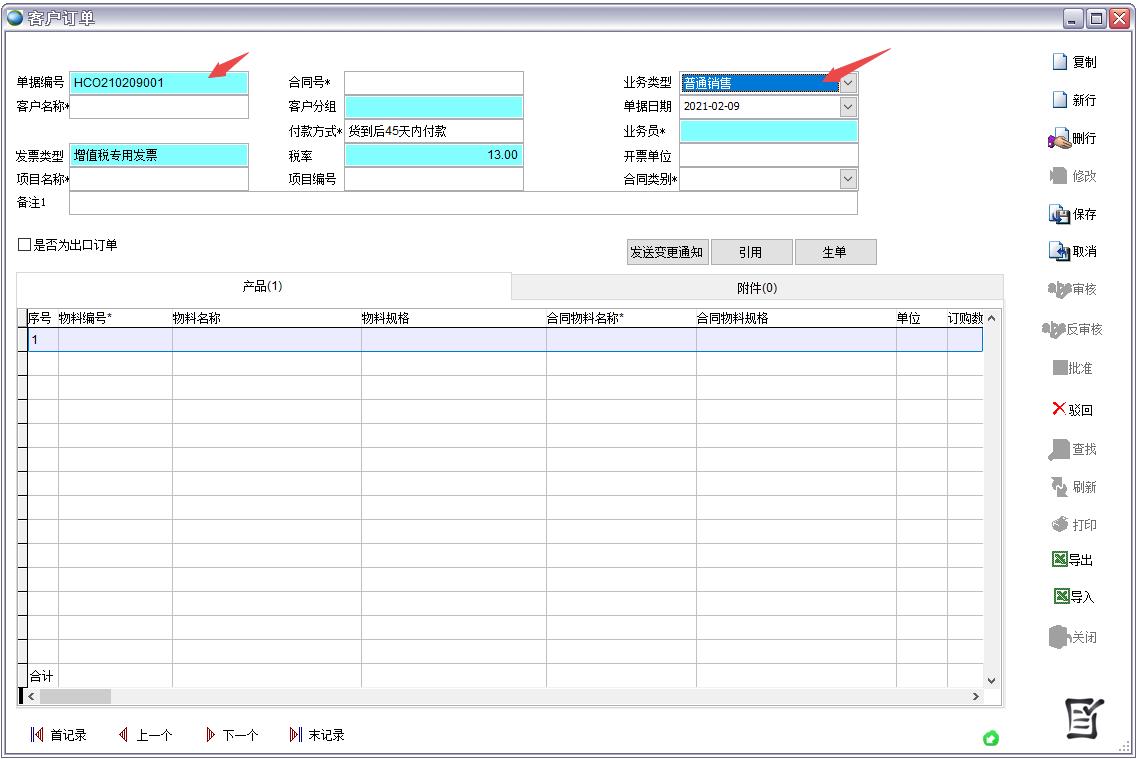Click the 生单 button
Screen dimensions: 1138x759
click(x=836, y=251)
